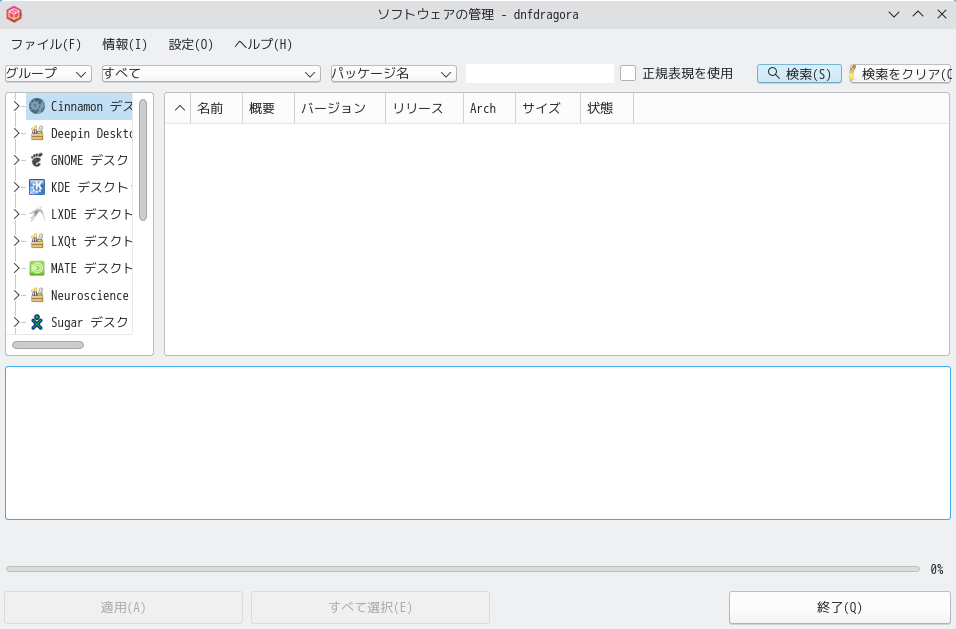Image resolution: width=956 pixels, height=629 pixels.
Task: Expand the LXQt デスクトップ tree node
Action: [x=16, y=241]
